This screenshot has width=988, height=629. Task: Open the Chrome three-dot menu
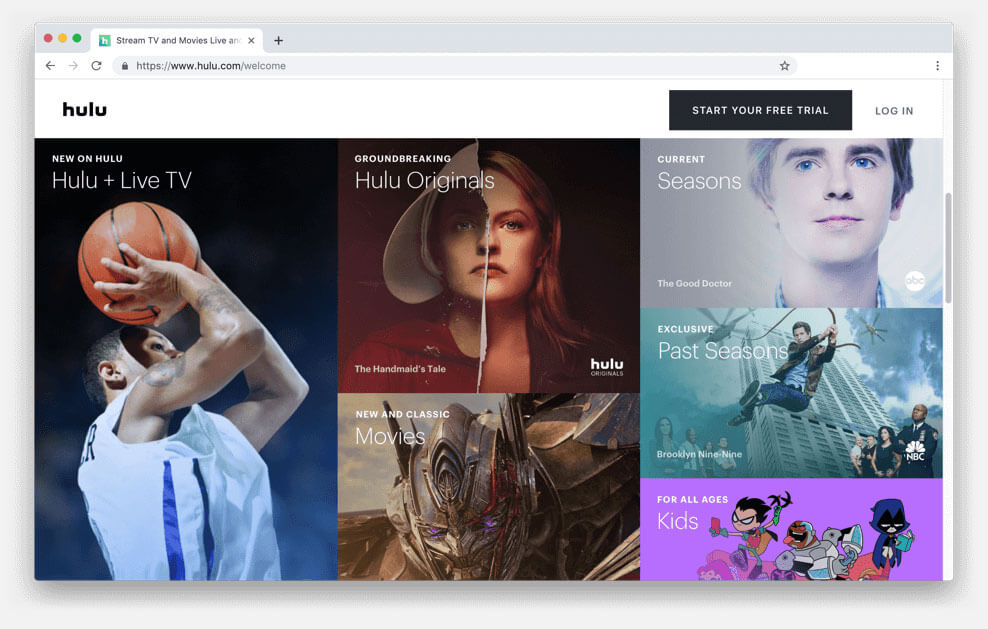pos(938,66)
